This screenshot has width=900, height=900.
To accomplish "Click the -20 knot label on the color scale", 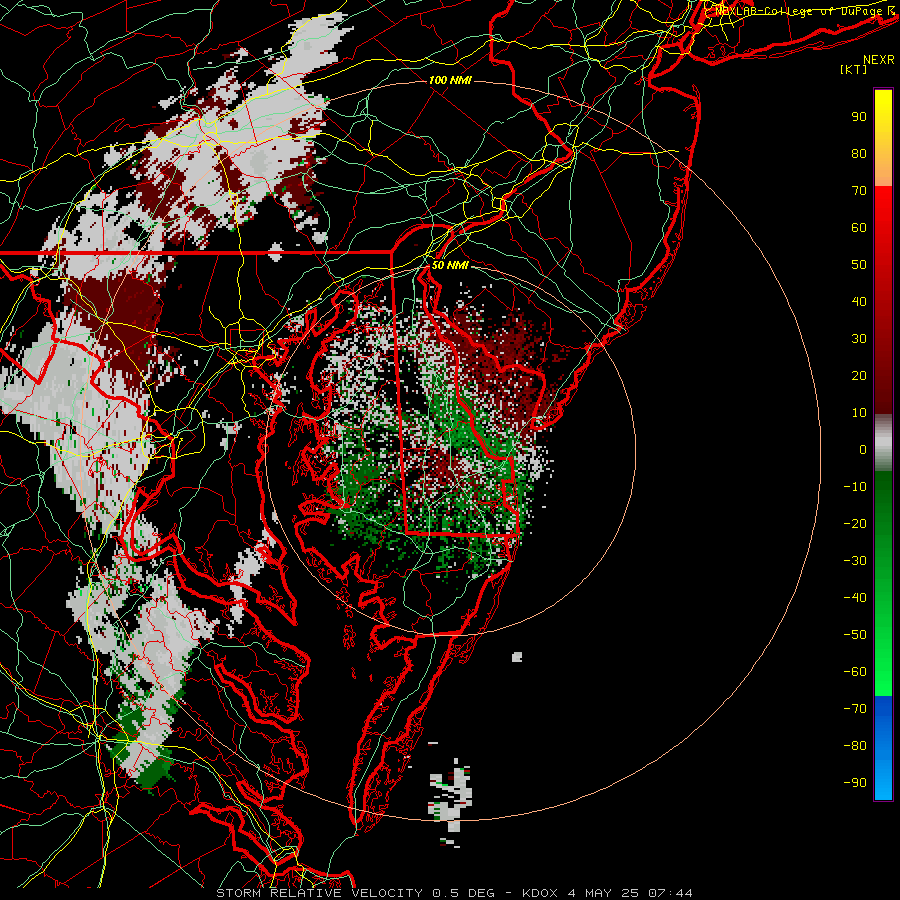I will [855, 523].
